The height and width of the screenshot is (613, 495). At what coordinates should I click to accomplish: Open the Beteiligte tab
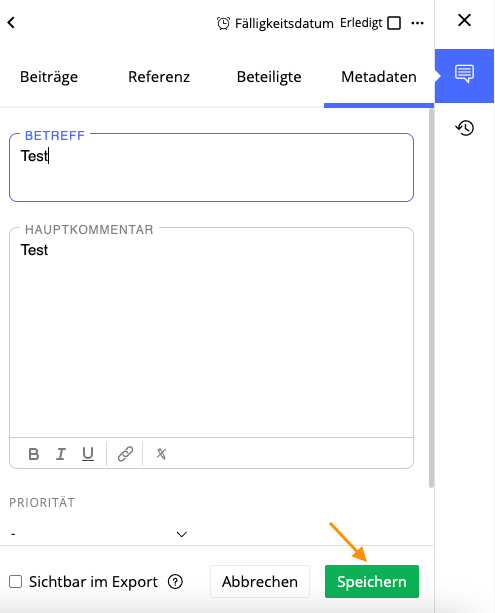[x=269, y=77]
